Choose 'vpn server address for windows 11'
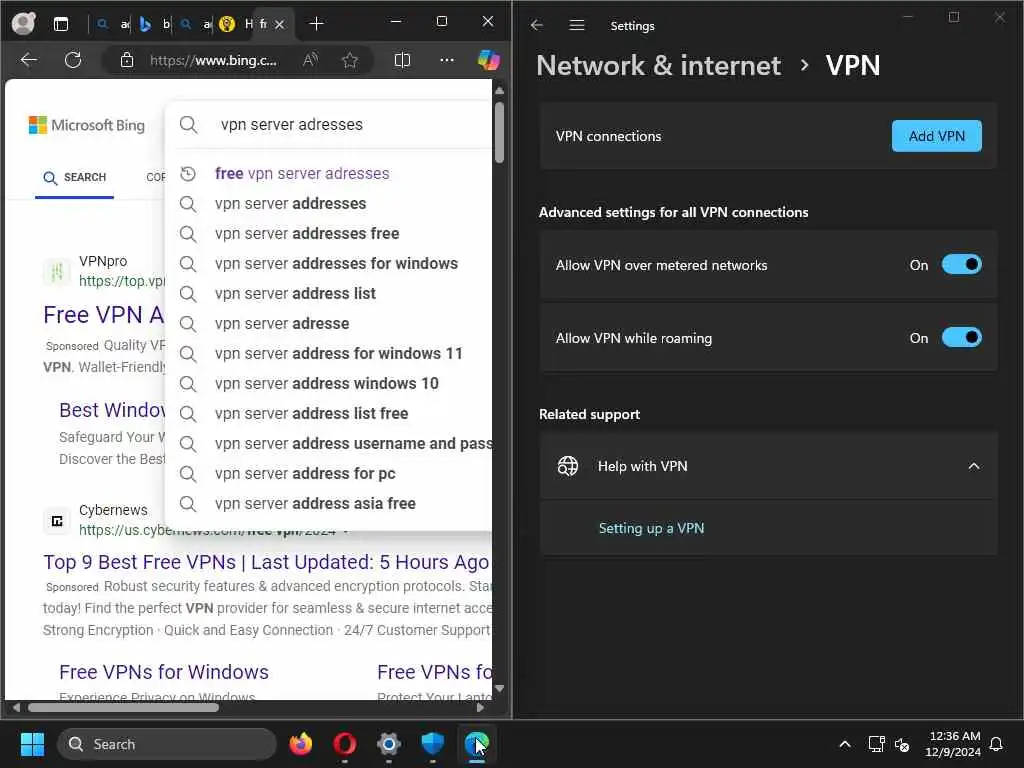The width and height of the screenshot is (1024, 768). pos(338,353)
